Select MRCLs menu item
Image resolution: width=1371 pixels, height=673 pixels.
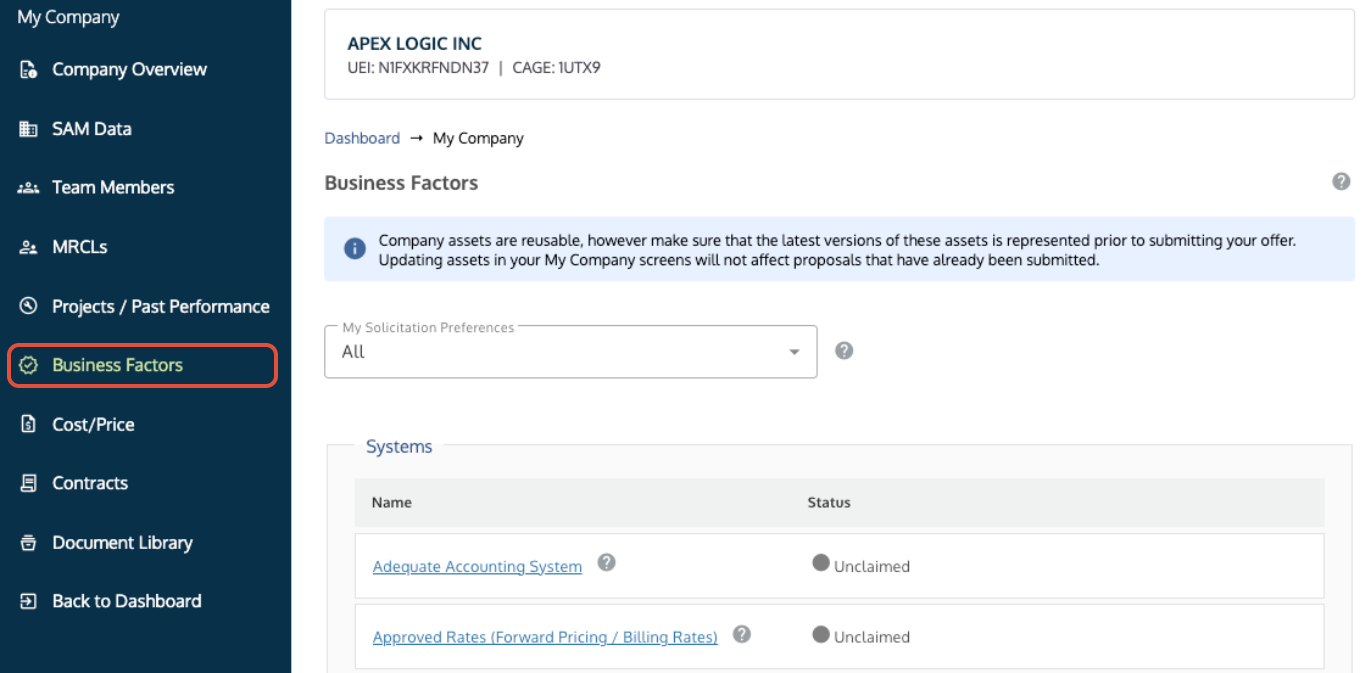[x=80, y=247]
